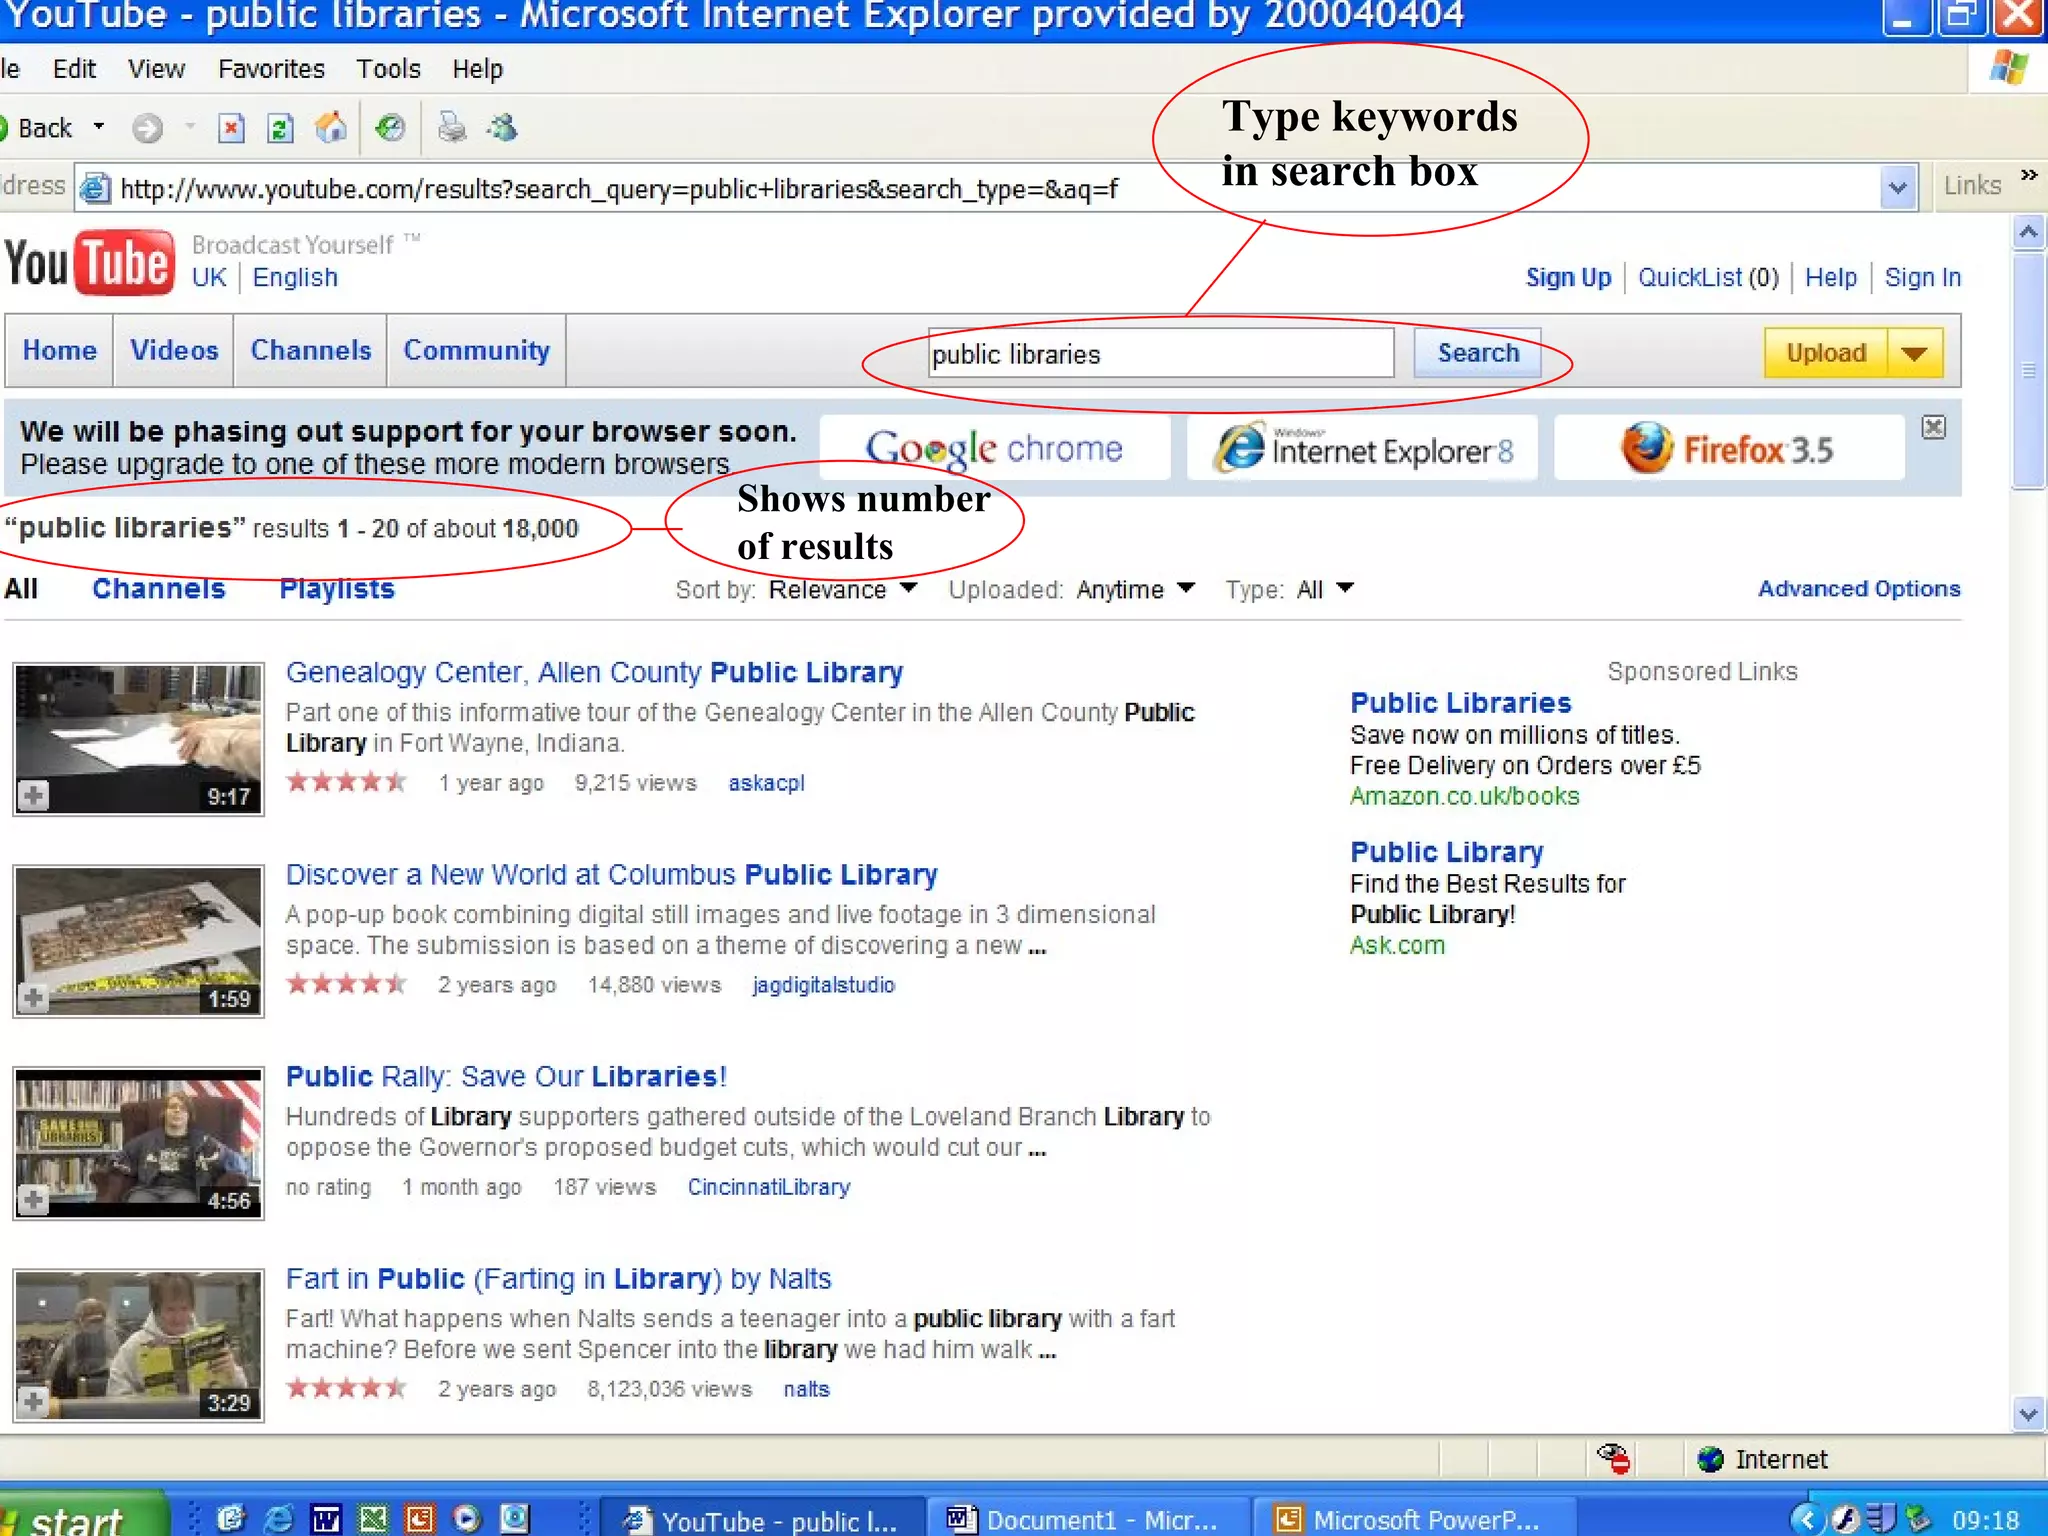
Task: Click the Sign In link
Action: 1922,277
